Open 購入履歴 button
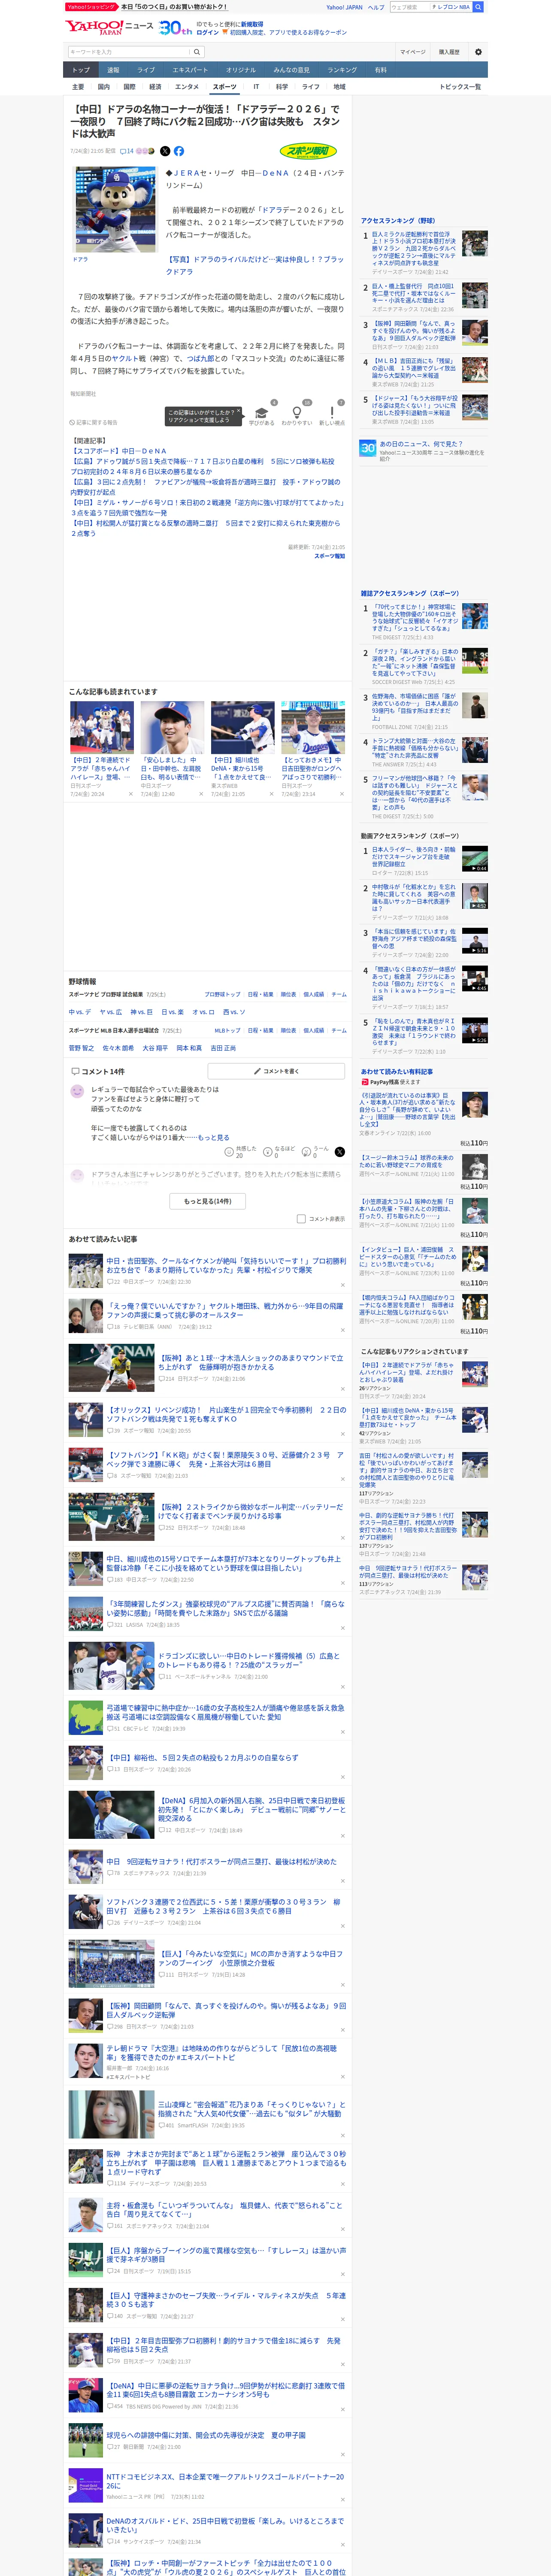 449,52
